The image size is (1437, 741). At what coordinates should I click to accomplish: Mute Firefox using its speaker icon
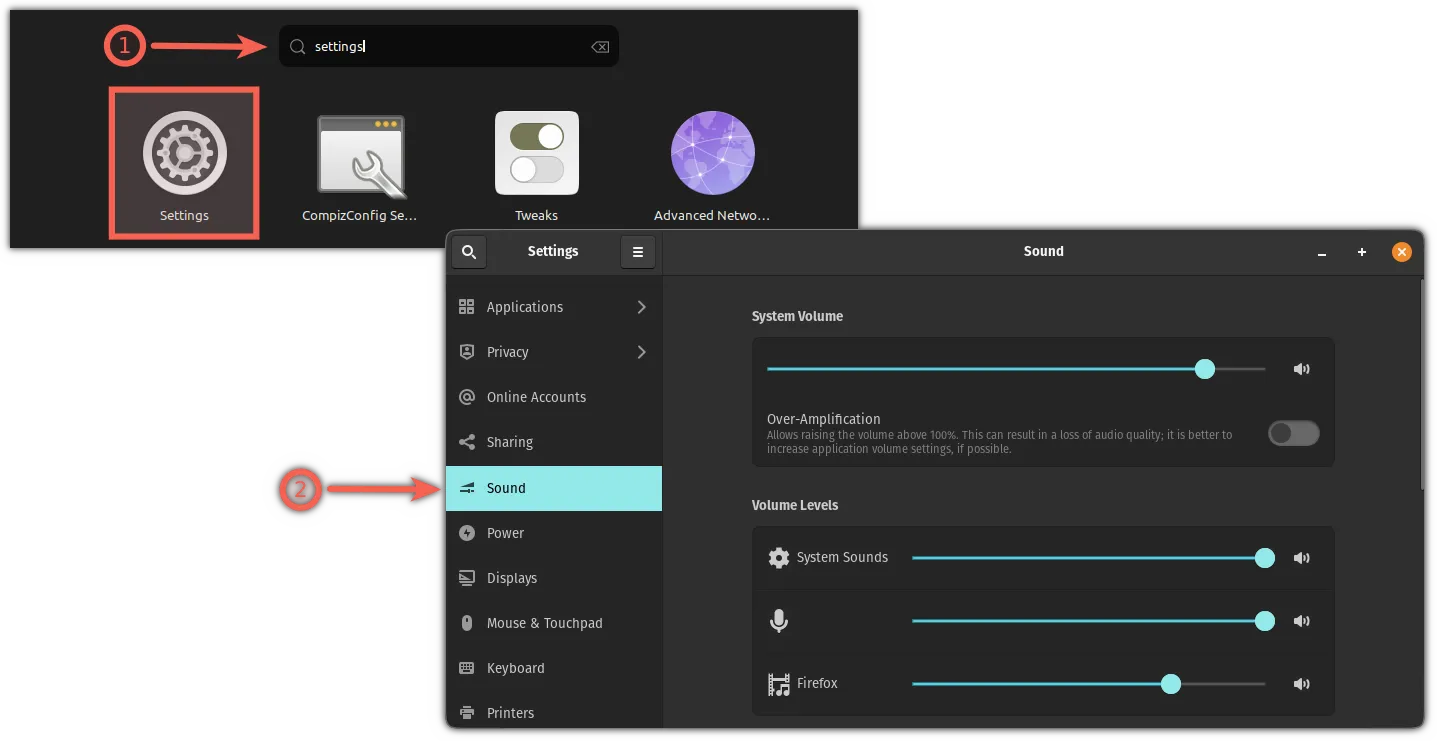[x=1301, y=684]
